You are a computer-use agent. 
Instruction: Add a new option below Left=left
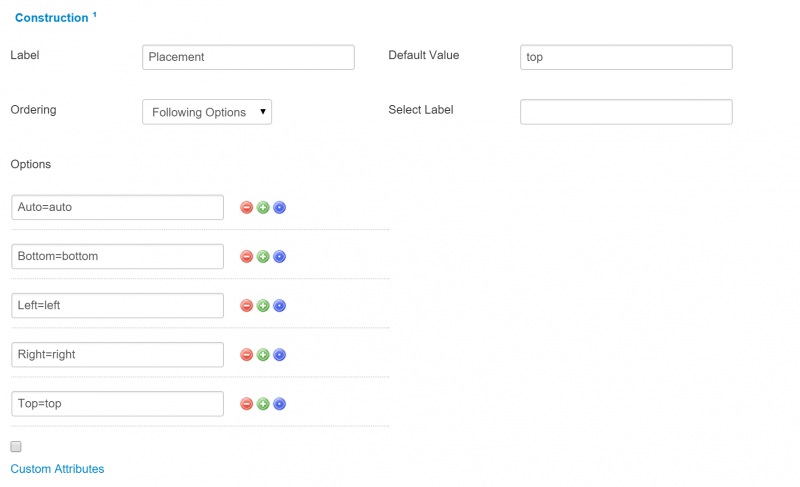pyautogui.click(x=263, y=305)
